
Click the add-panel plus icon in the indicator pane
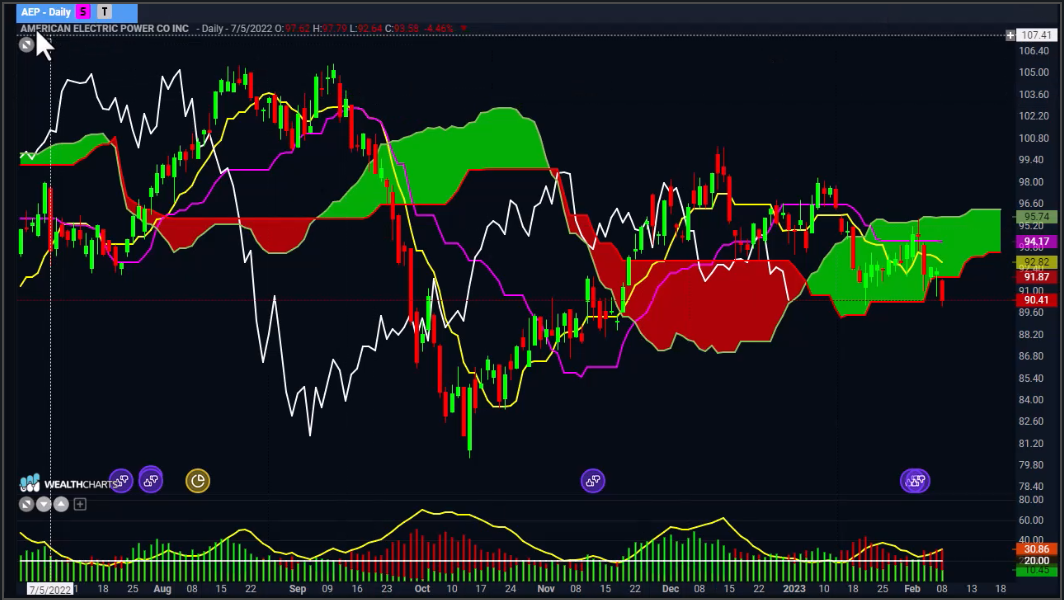[80, 504]
